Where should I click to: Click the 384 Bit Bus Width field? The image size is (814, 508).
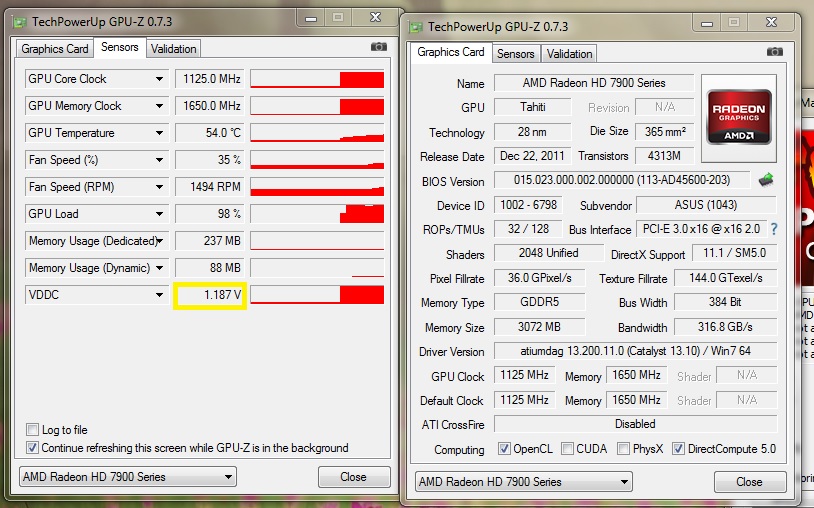tap(725, 301)
